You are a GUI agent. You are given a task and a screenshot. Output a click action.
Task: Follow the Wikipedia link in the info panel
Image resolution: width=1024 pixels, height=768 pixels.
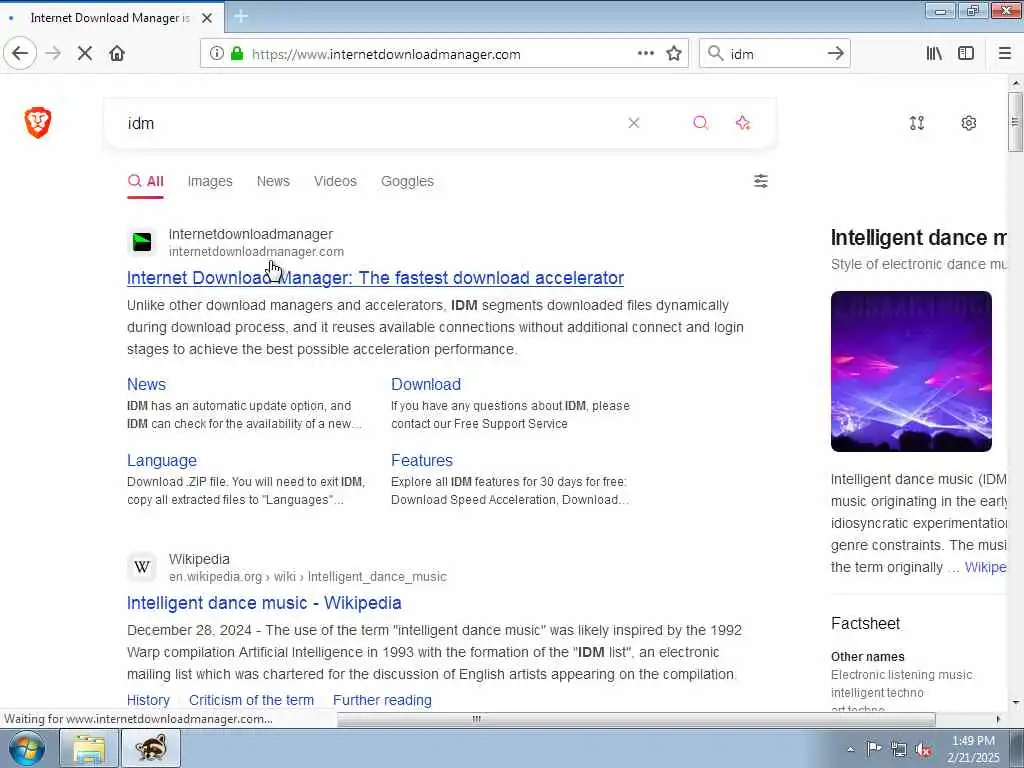click(985, 567)
